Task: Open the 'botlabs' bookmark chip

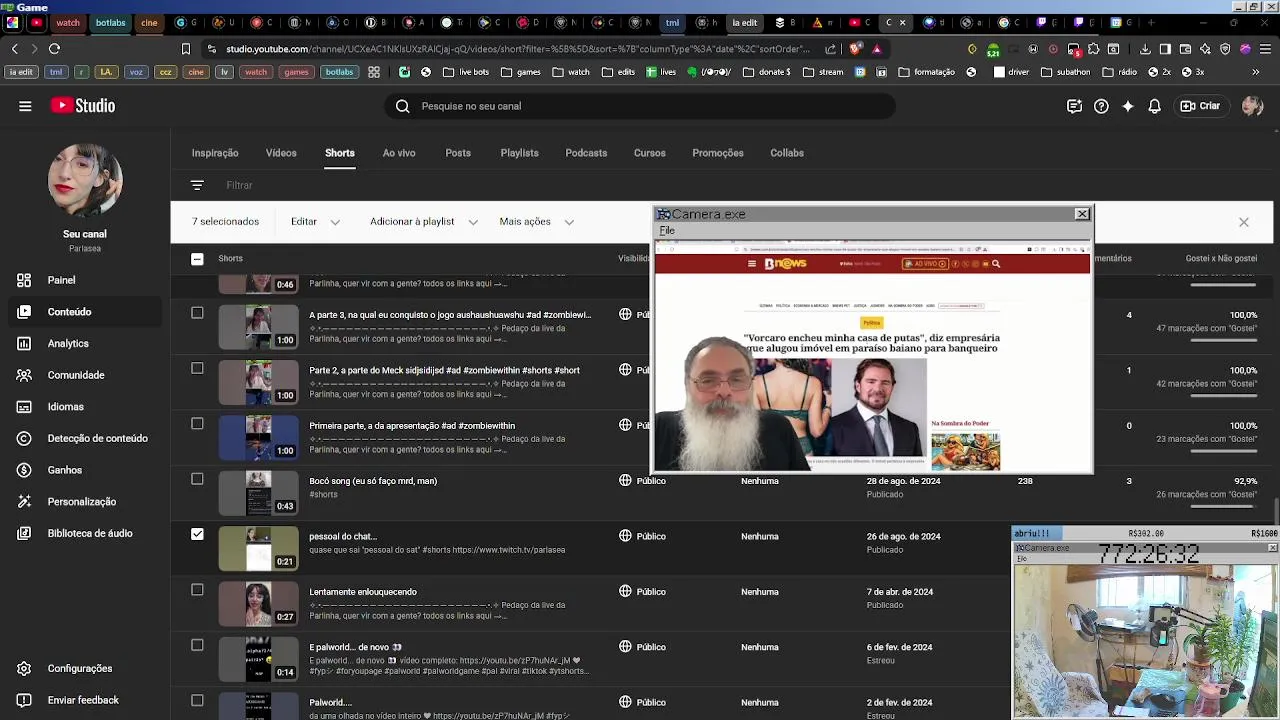Action: tap(339, 72)
